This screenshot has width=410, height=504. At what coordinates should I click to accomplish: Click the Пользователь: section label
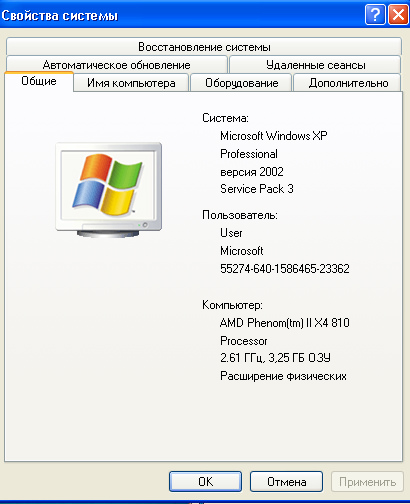[x=240, y=215]
